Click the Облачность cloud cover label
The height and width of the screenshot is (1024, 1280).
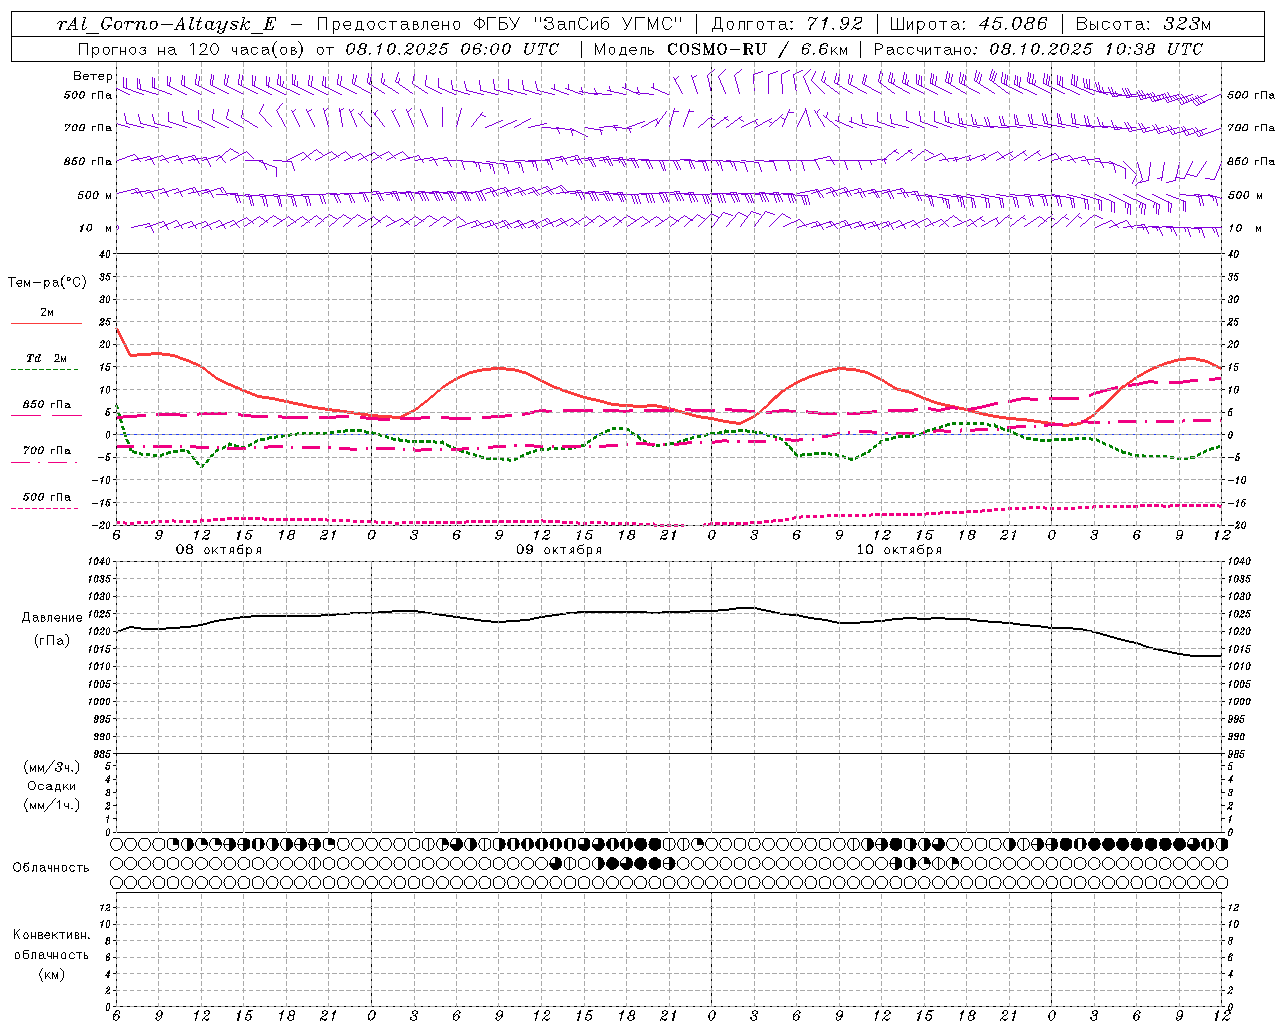[x=51, y=867]
